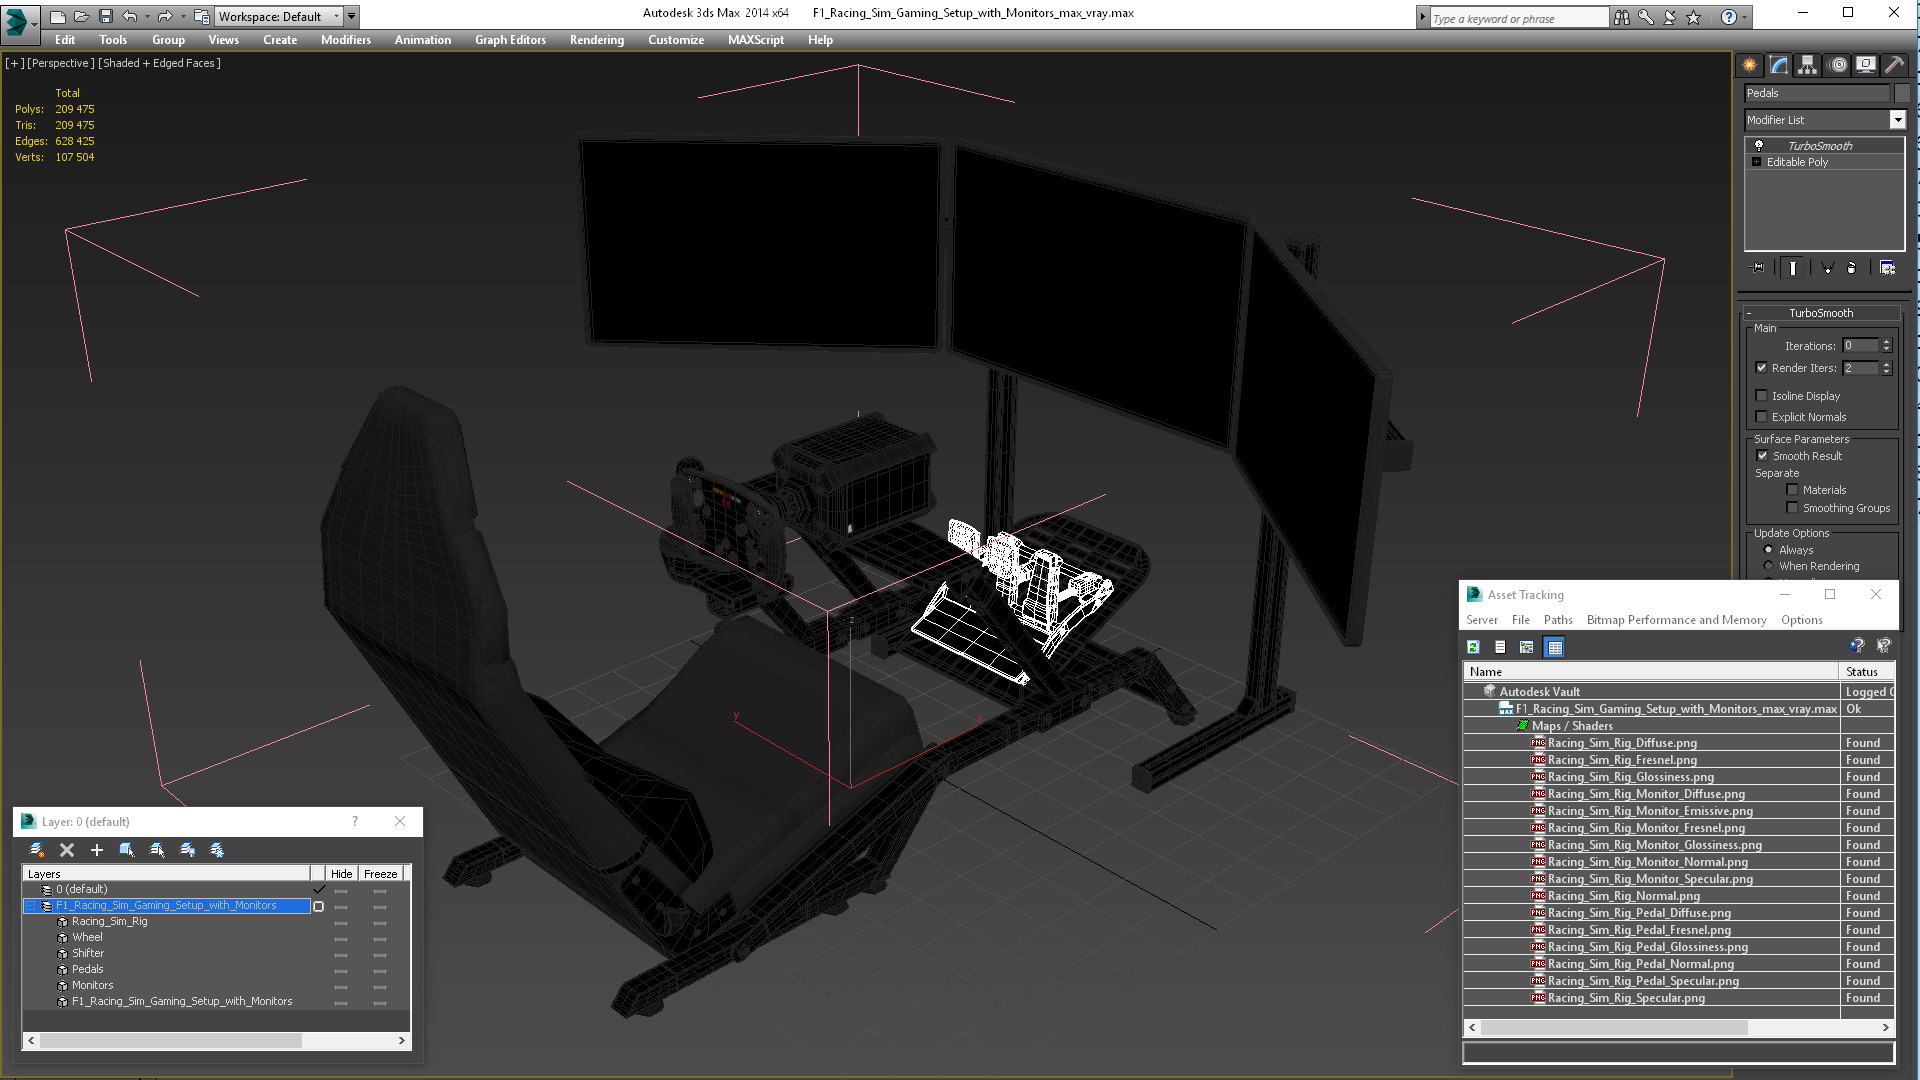Uncheck Smooth Result checkbox

[1762, 456]
